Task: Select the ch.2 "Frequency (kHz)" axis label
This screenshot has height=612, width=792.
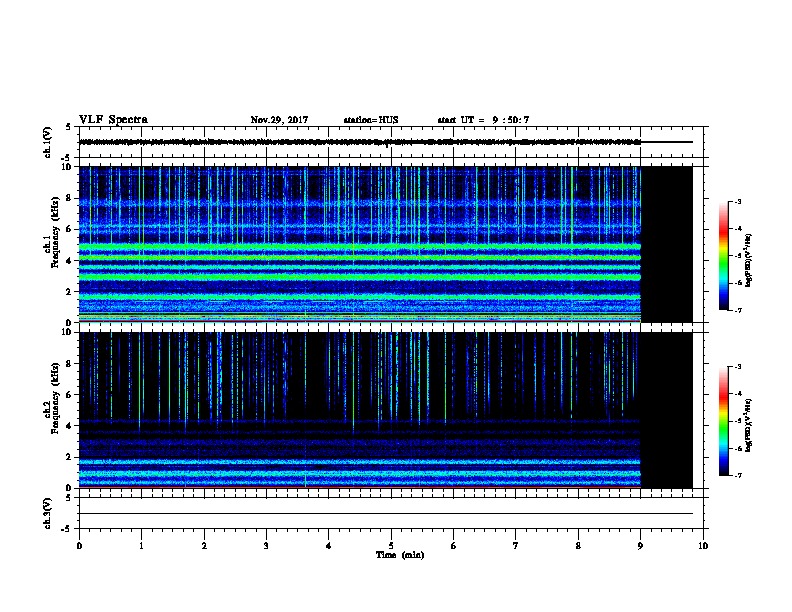Action: point(55,398)
